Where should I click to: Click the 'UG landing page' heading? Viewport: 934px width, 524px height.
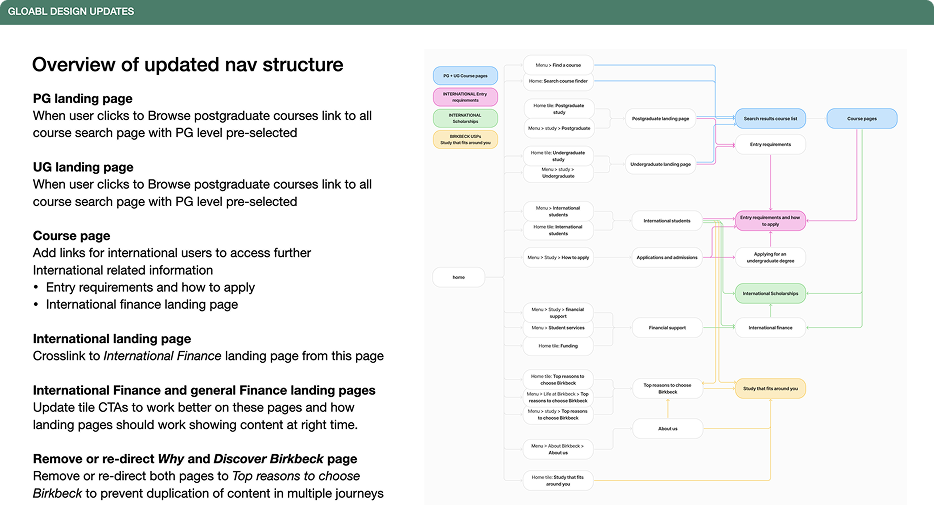[x=83, y=167]
